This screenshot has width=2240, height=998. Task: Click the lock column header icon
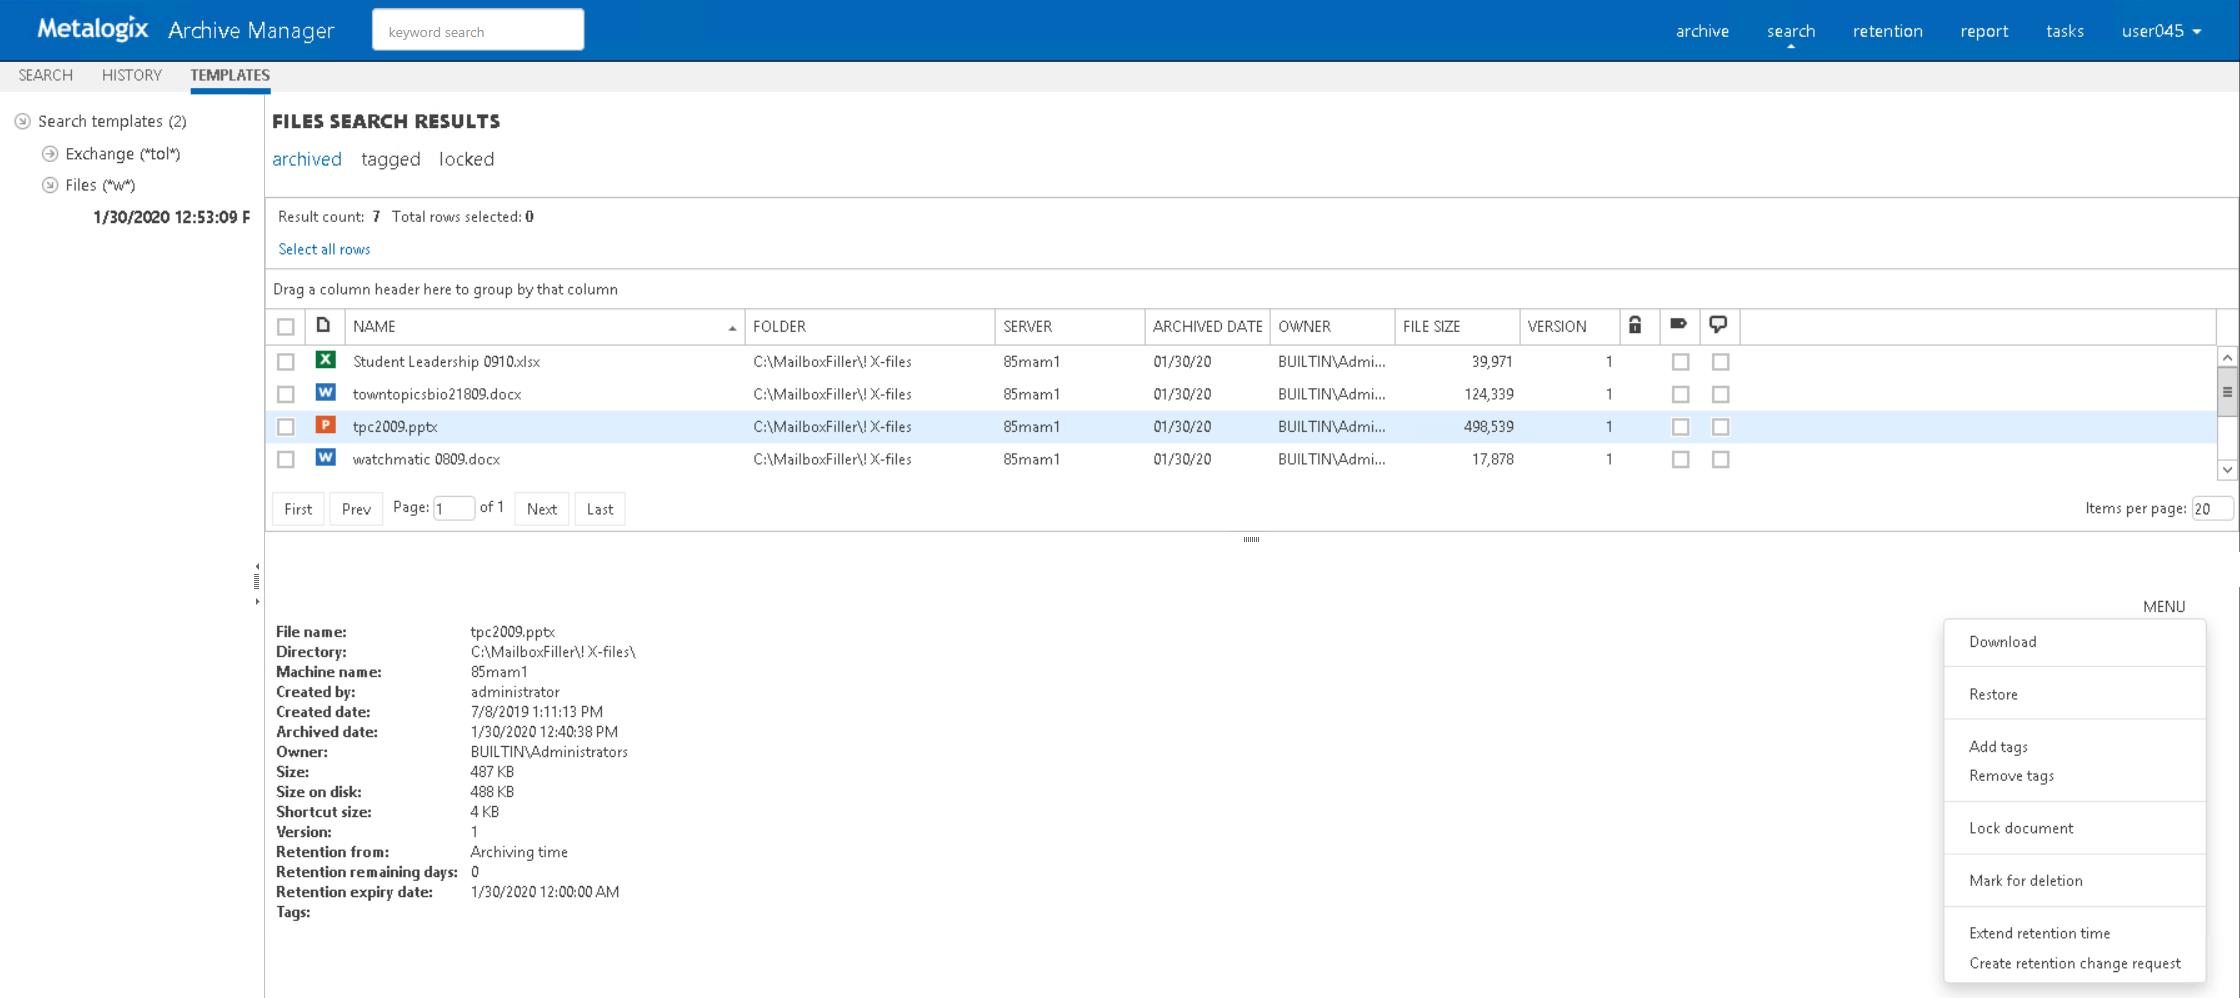click(x=1635, y=325)
